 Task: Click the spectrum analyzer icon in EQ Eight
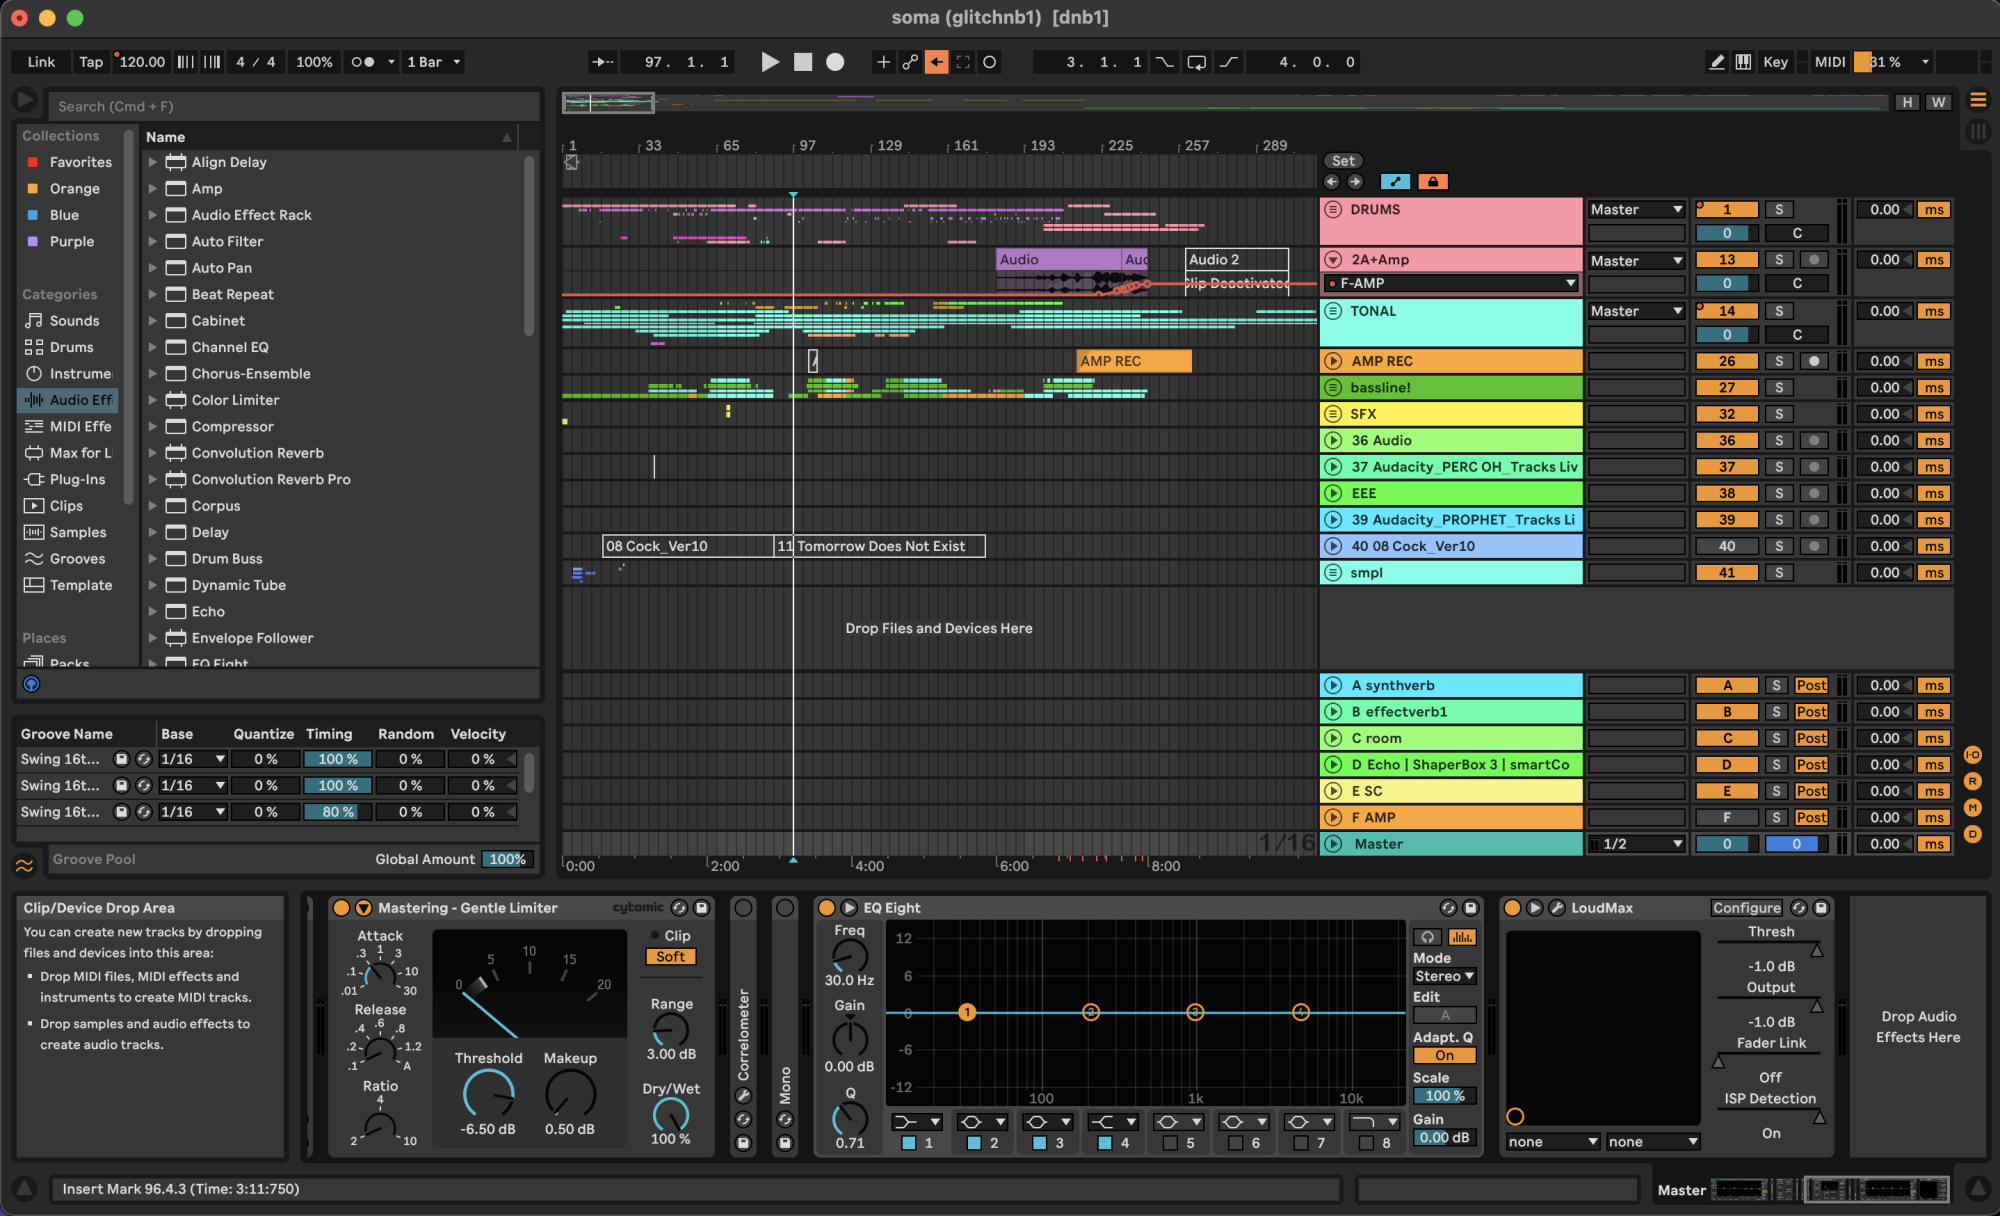click(x=1462, y=937)
